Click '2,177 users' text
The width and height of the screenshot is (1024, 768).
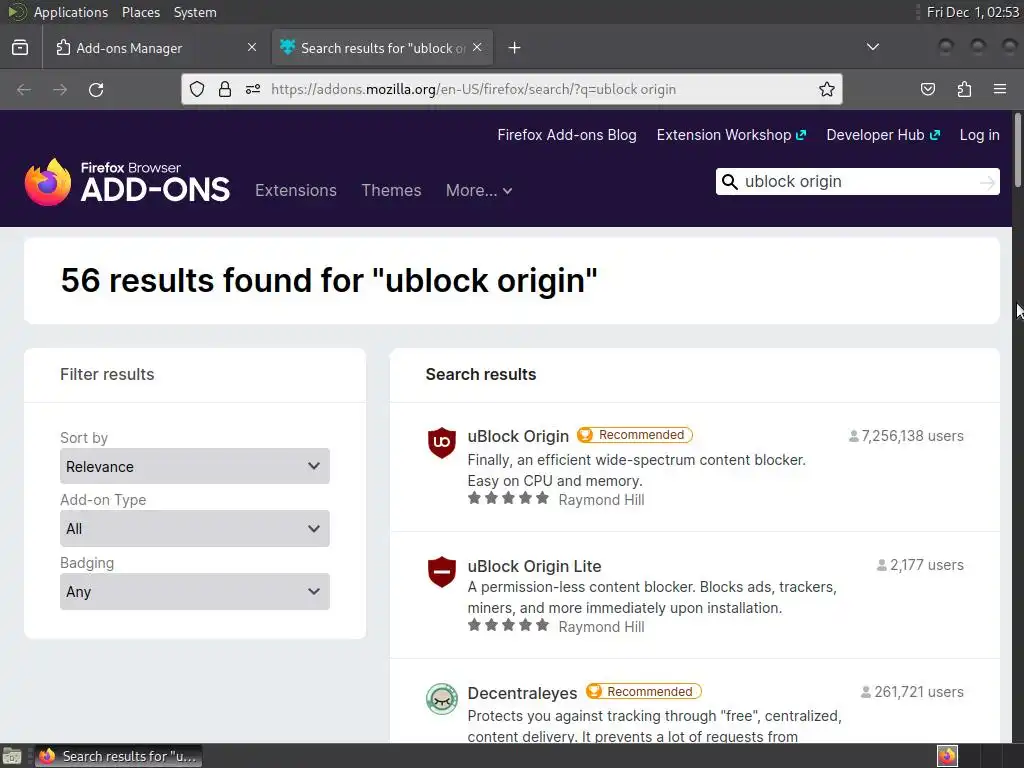pos(927,565)
